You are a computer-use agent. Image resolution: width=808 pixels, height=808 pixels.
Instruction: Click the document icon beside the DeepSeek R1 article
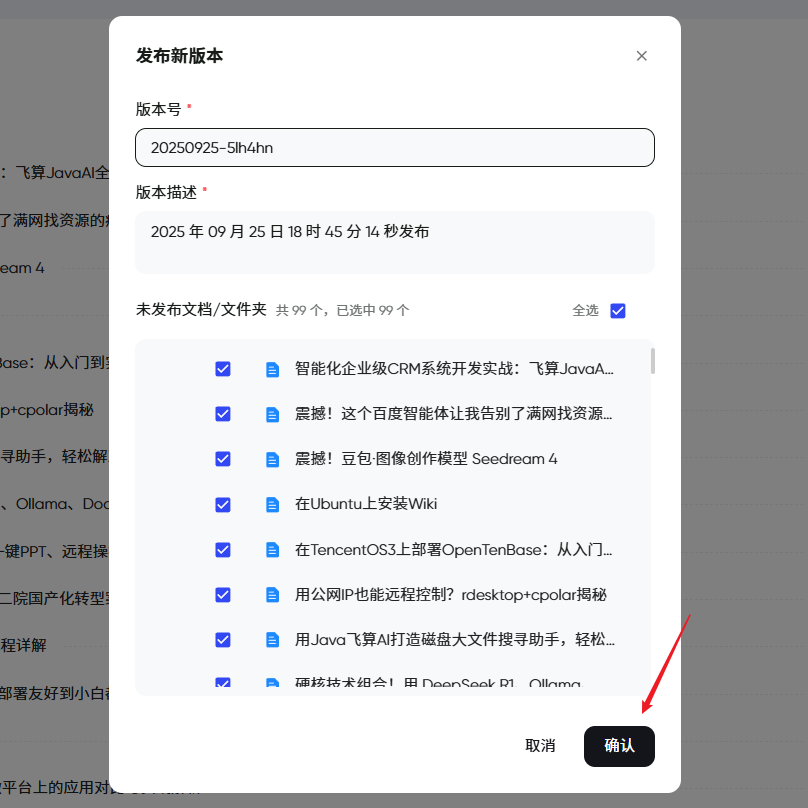[x=272, y=683]
